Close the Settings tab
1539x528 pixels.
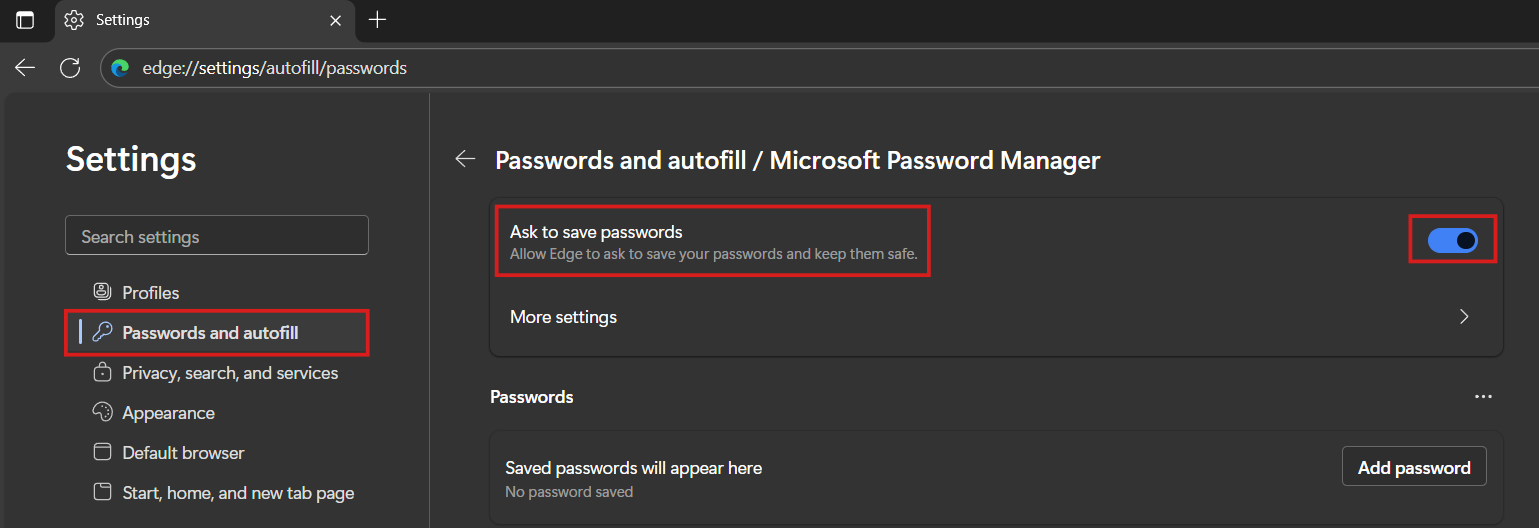coord(336,20)
